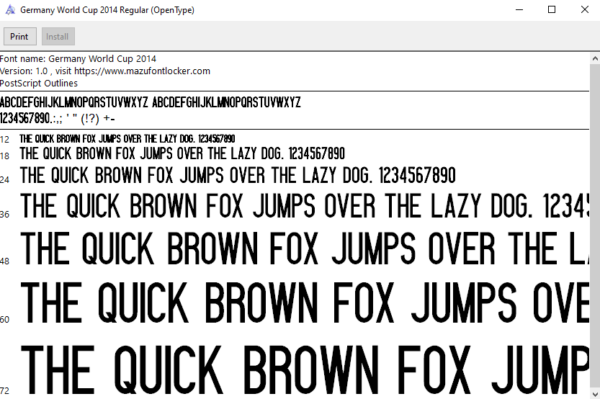
Task: Maximize the font viewer window
Action: pyautogui.click(x=552, y=10)
